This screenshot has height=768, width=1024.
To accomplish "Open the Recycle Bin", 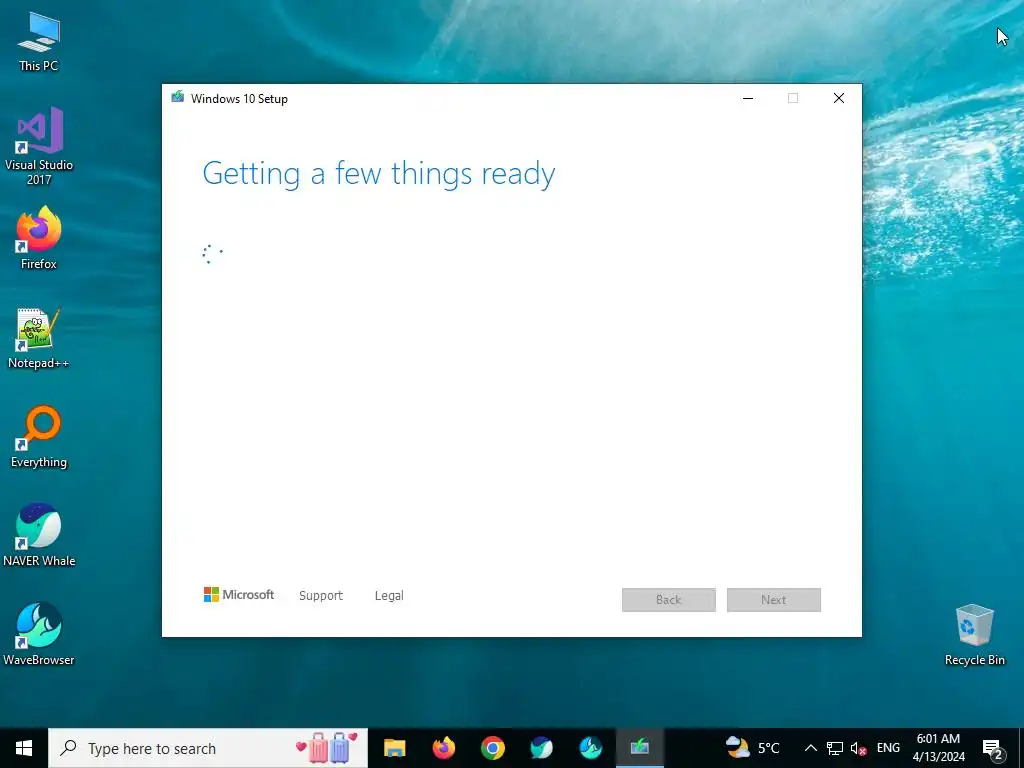I will point(974,634).
